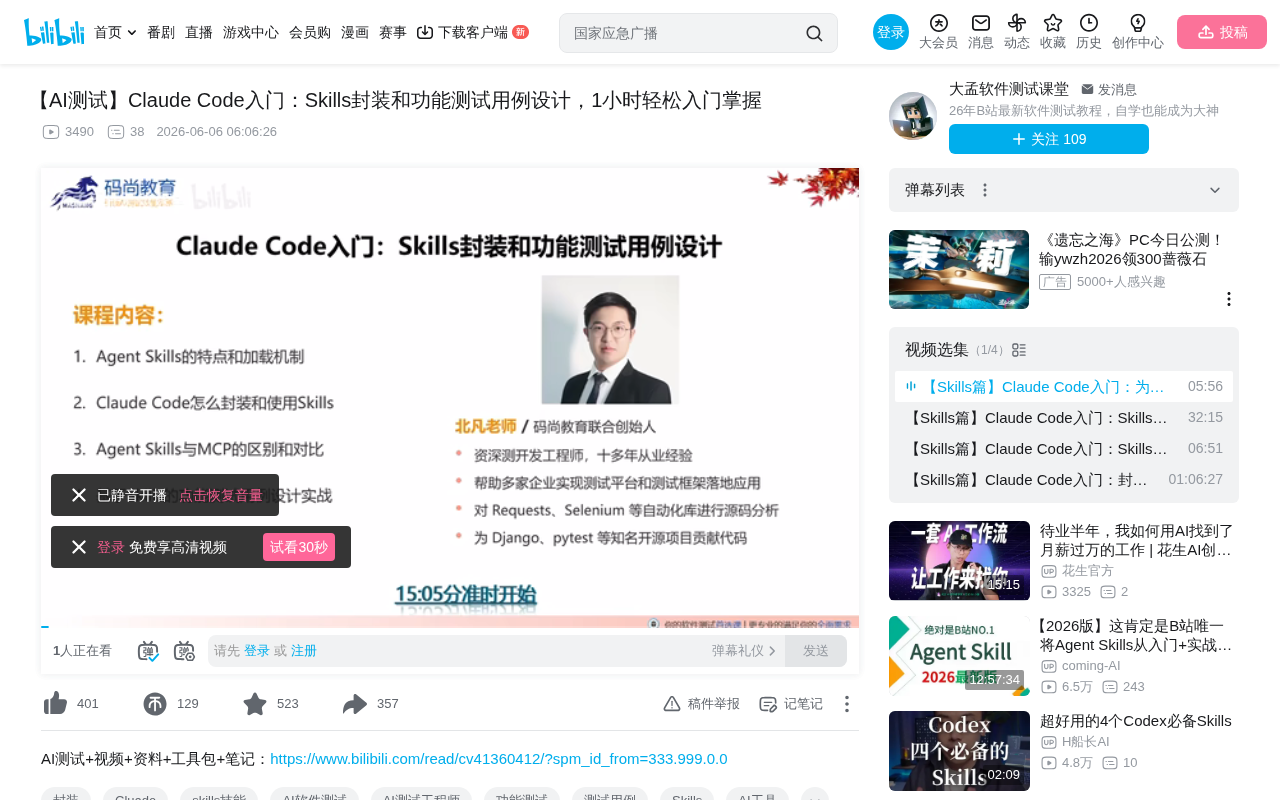
Task: Click 发送 danmaku send button
Action: 816,651
